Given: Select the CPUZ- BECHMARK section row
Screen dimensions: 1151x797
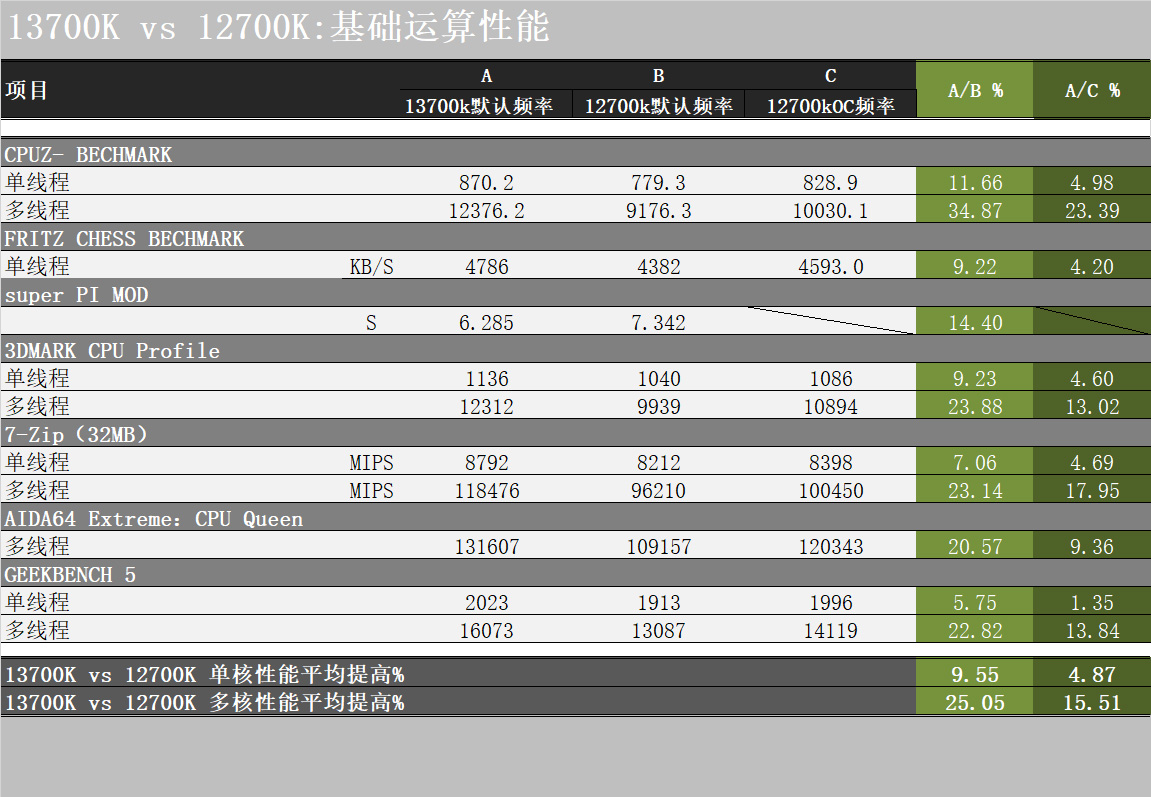Looking at the screenshot, I should click(576, 154).
